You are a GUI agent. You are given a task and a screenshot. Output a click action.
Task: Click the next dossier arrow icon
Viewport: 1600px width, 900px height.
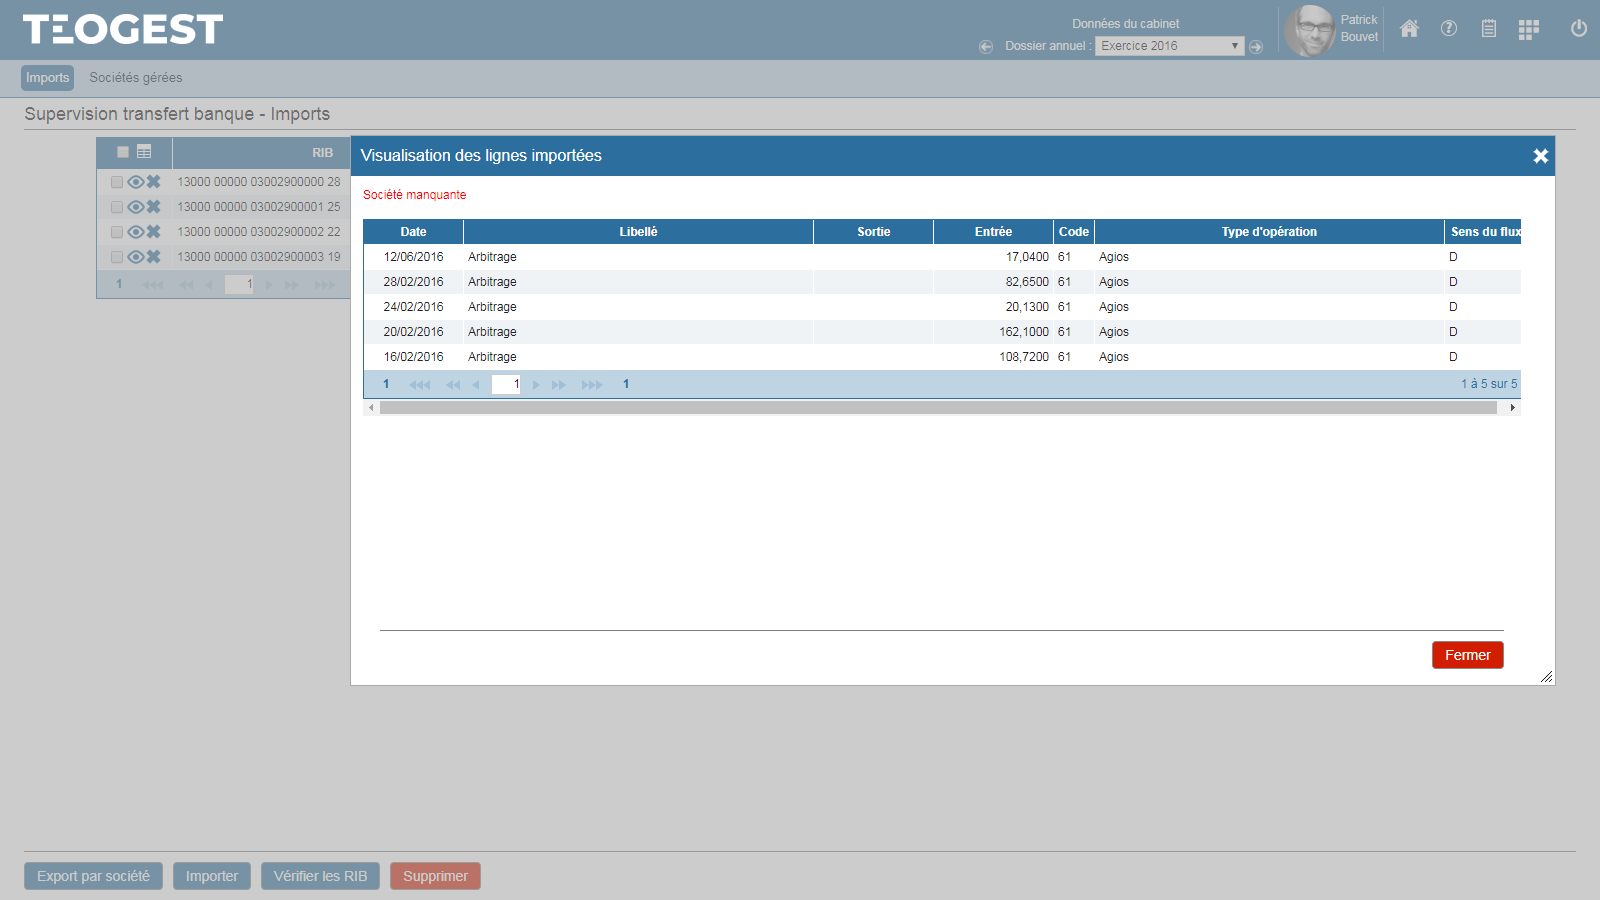1257,47
